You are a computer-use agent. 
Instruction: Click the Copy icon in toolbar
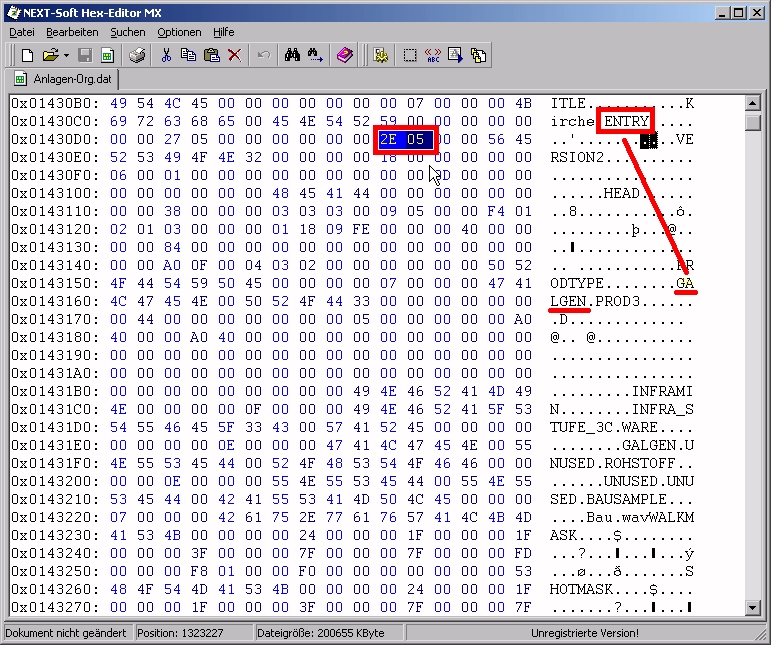click(188, 56)
